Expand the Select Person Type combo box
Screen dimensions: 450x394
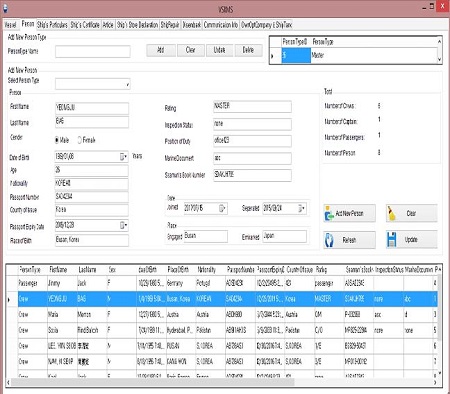tap(127, 84)
